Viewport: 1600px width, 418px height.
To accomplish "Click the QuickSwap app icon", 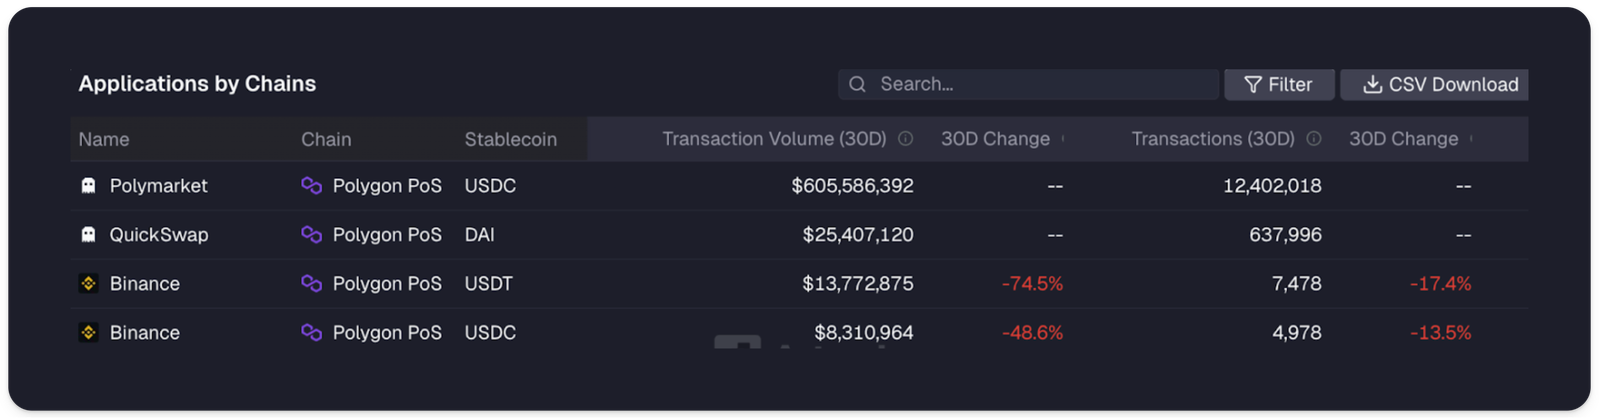I will point(88,235).
